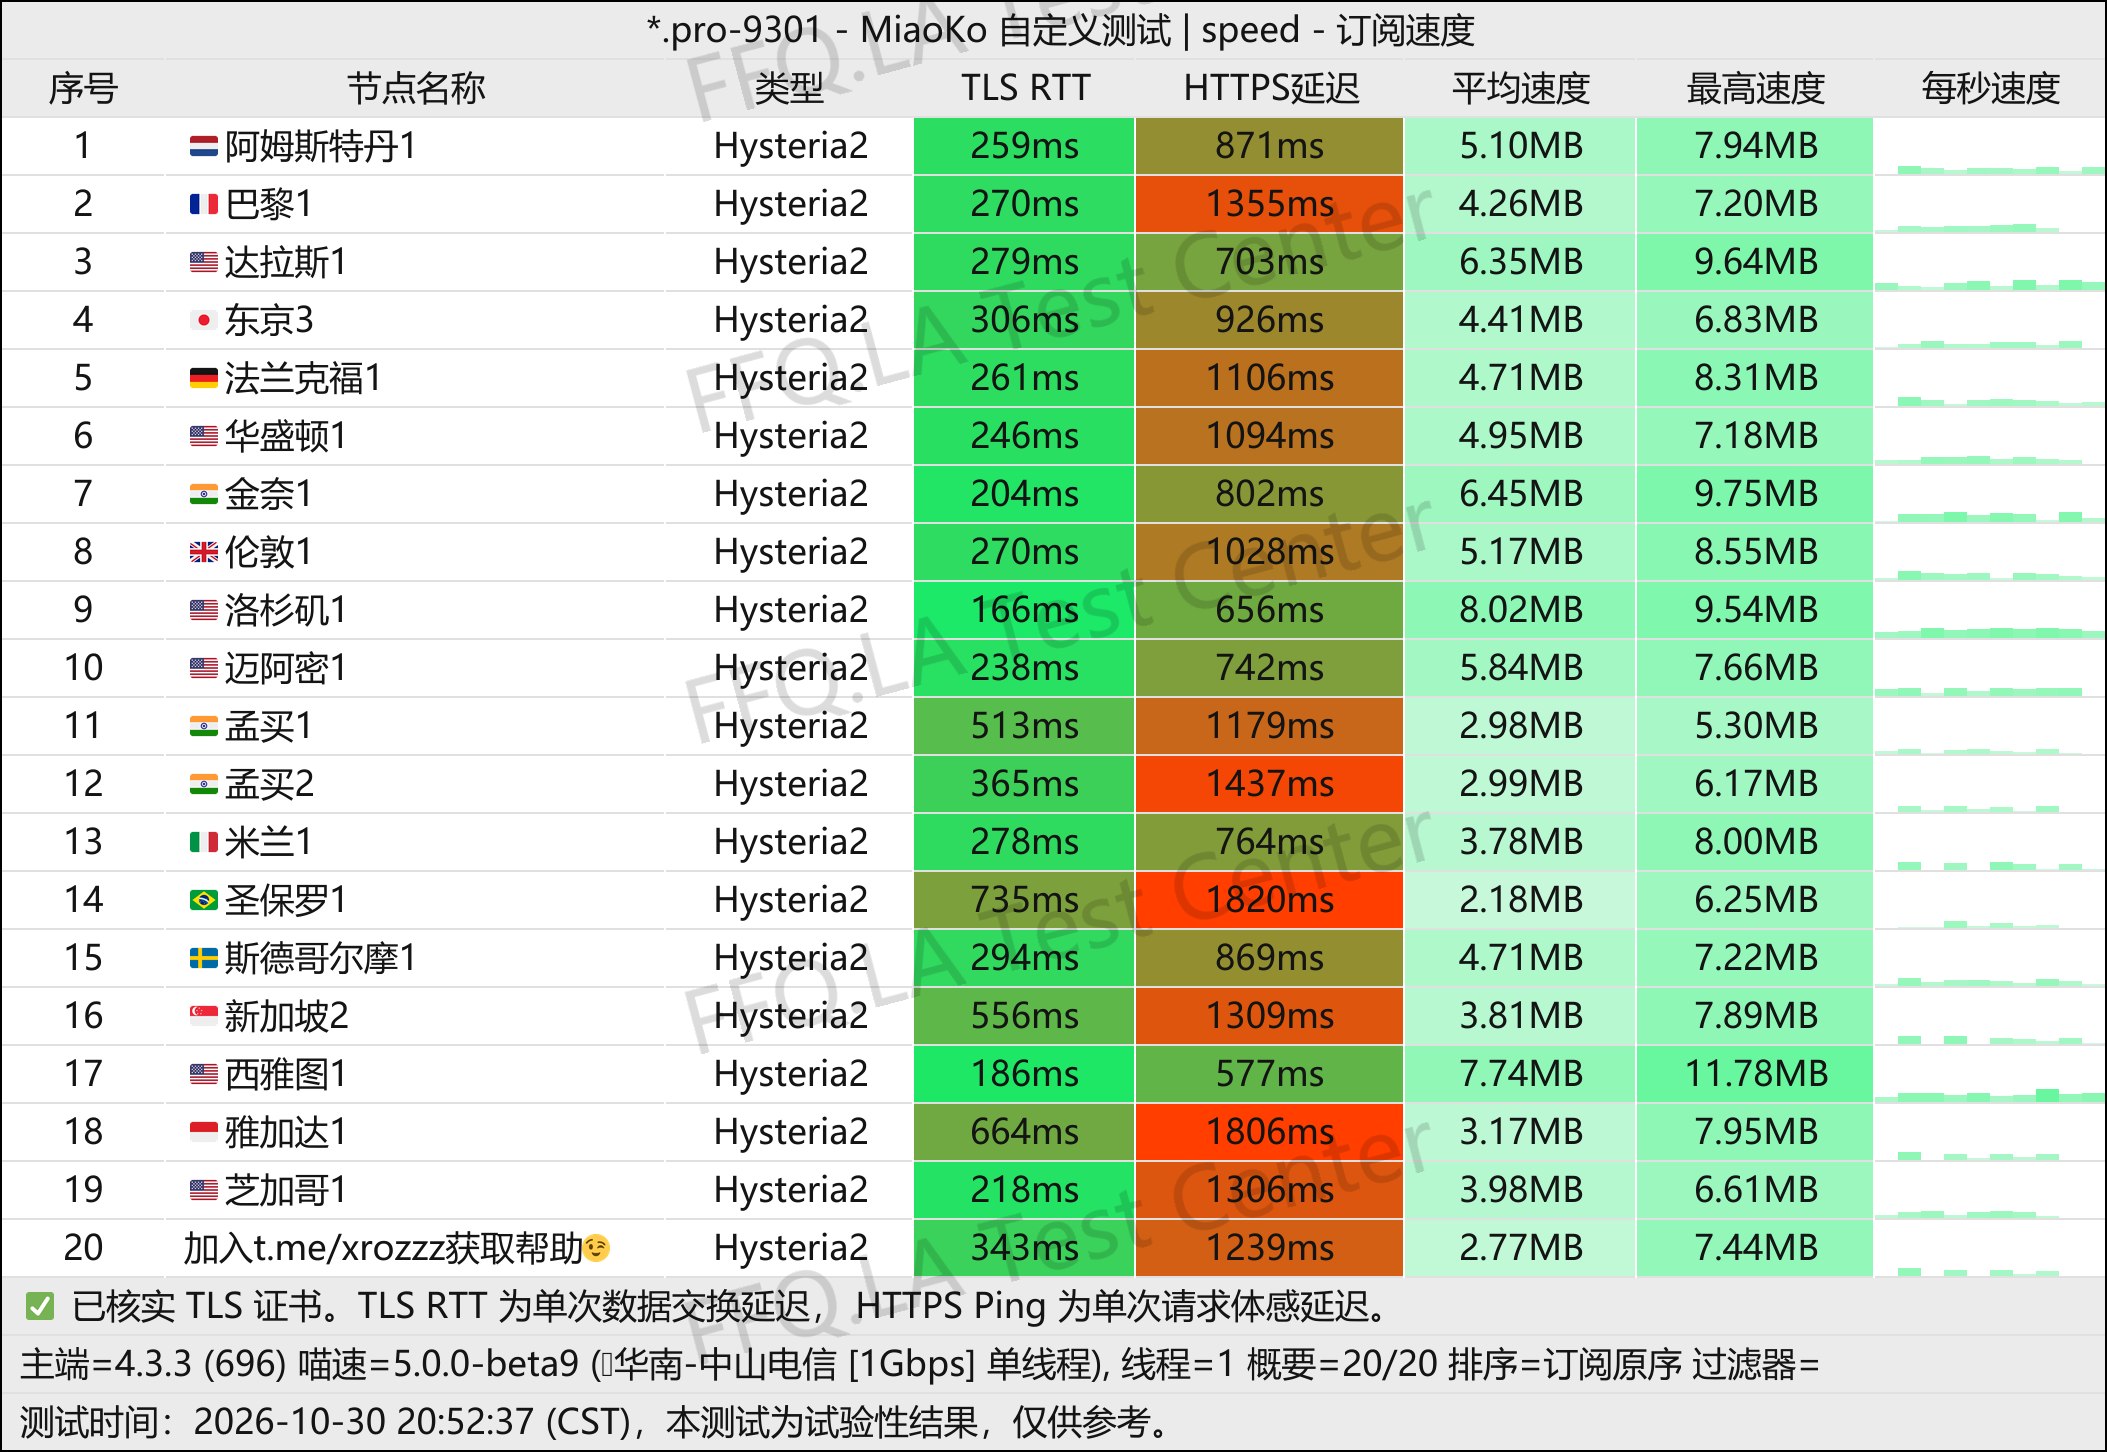Screen dimensions: 2107x1452
Task: Click the 类型 column header
Action: coord(789,89)
